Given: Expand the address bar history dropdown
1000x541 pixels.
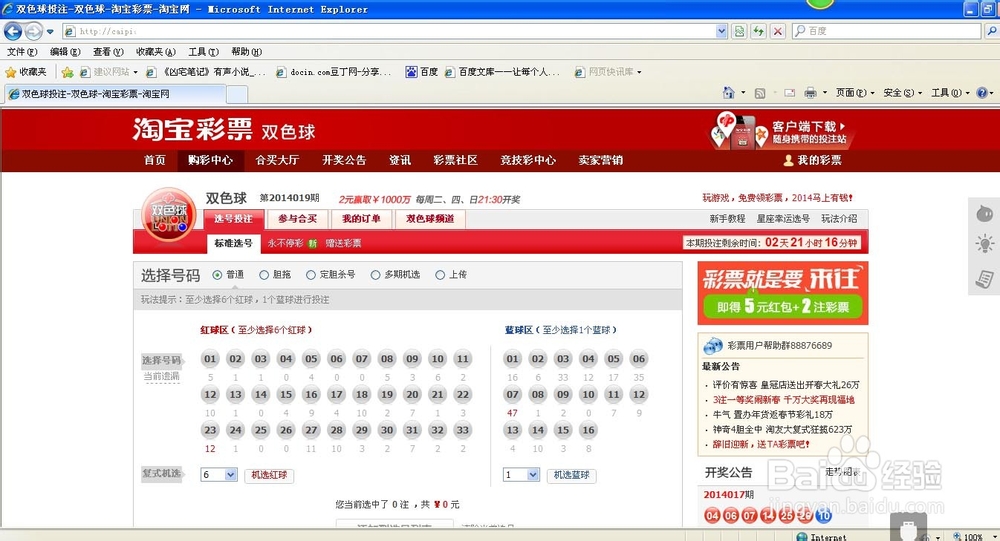Looking at the screenshot, I should click(721, 31).
